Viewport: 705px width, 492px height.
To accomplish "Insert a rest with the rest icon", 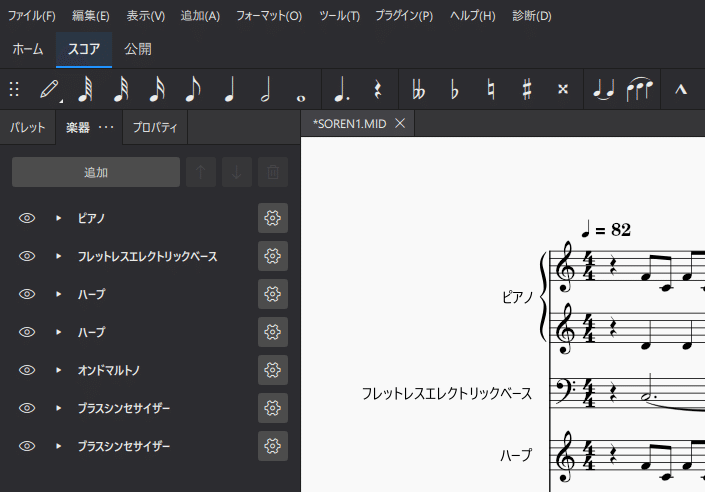I will [378, 89].
